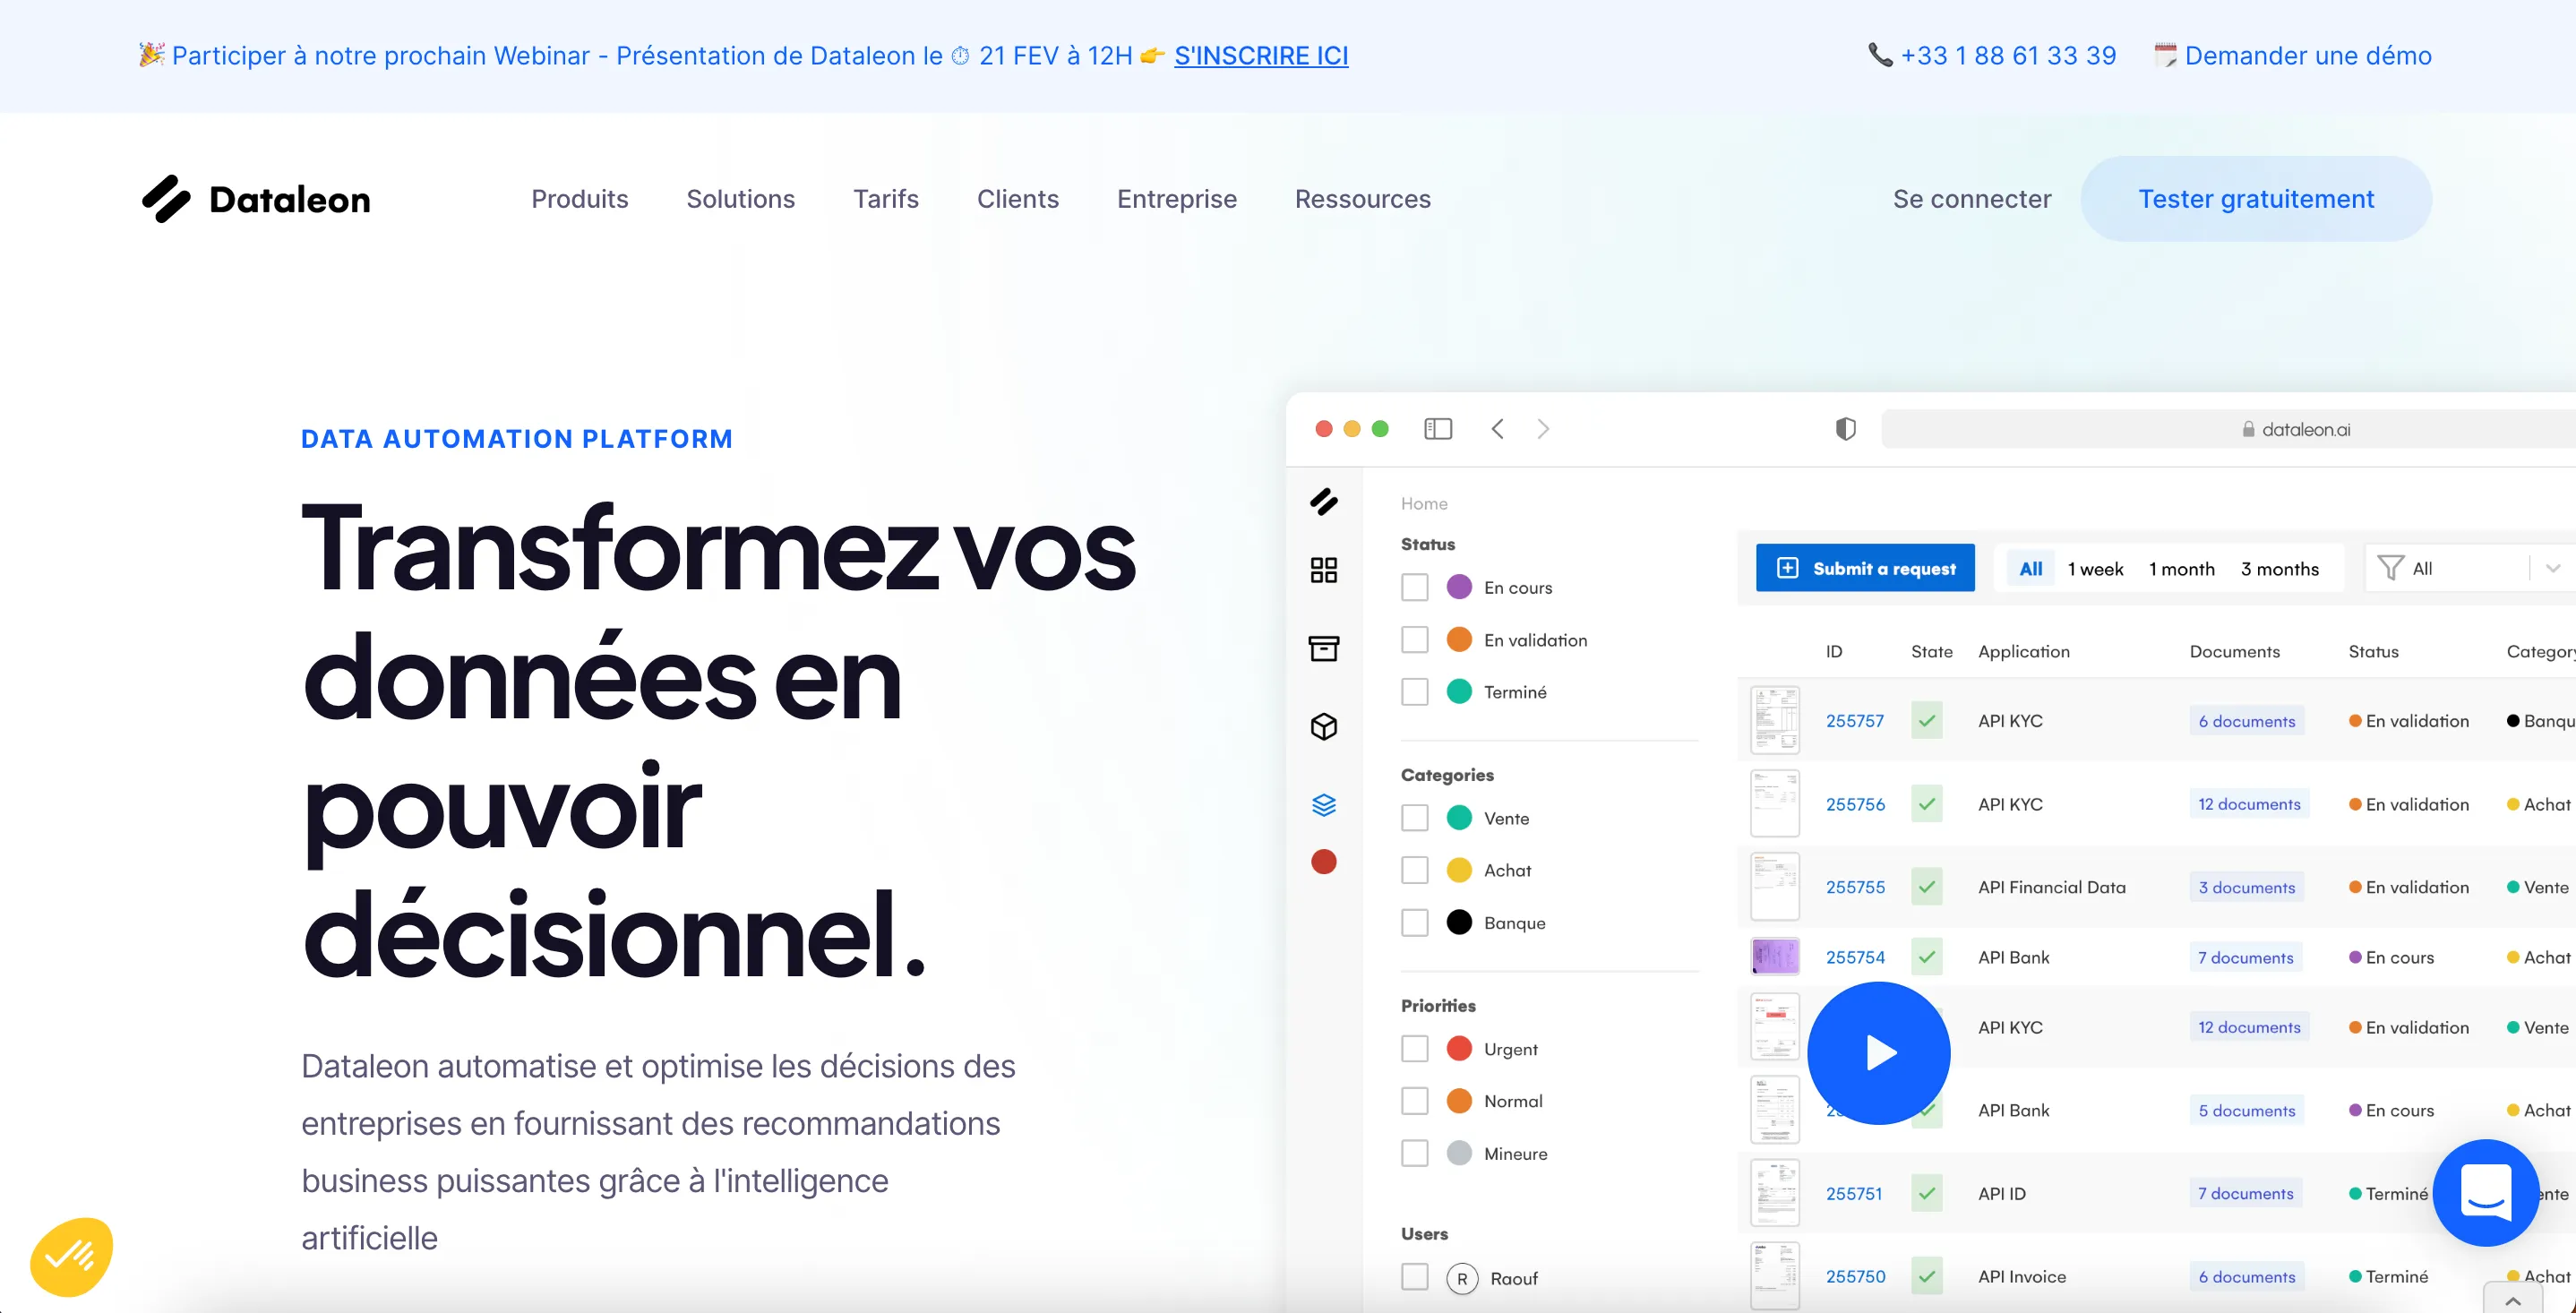Click the phone icon beside the number

tap(1880, 55)
